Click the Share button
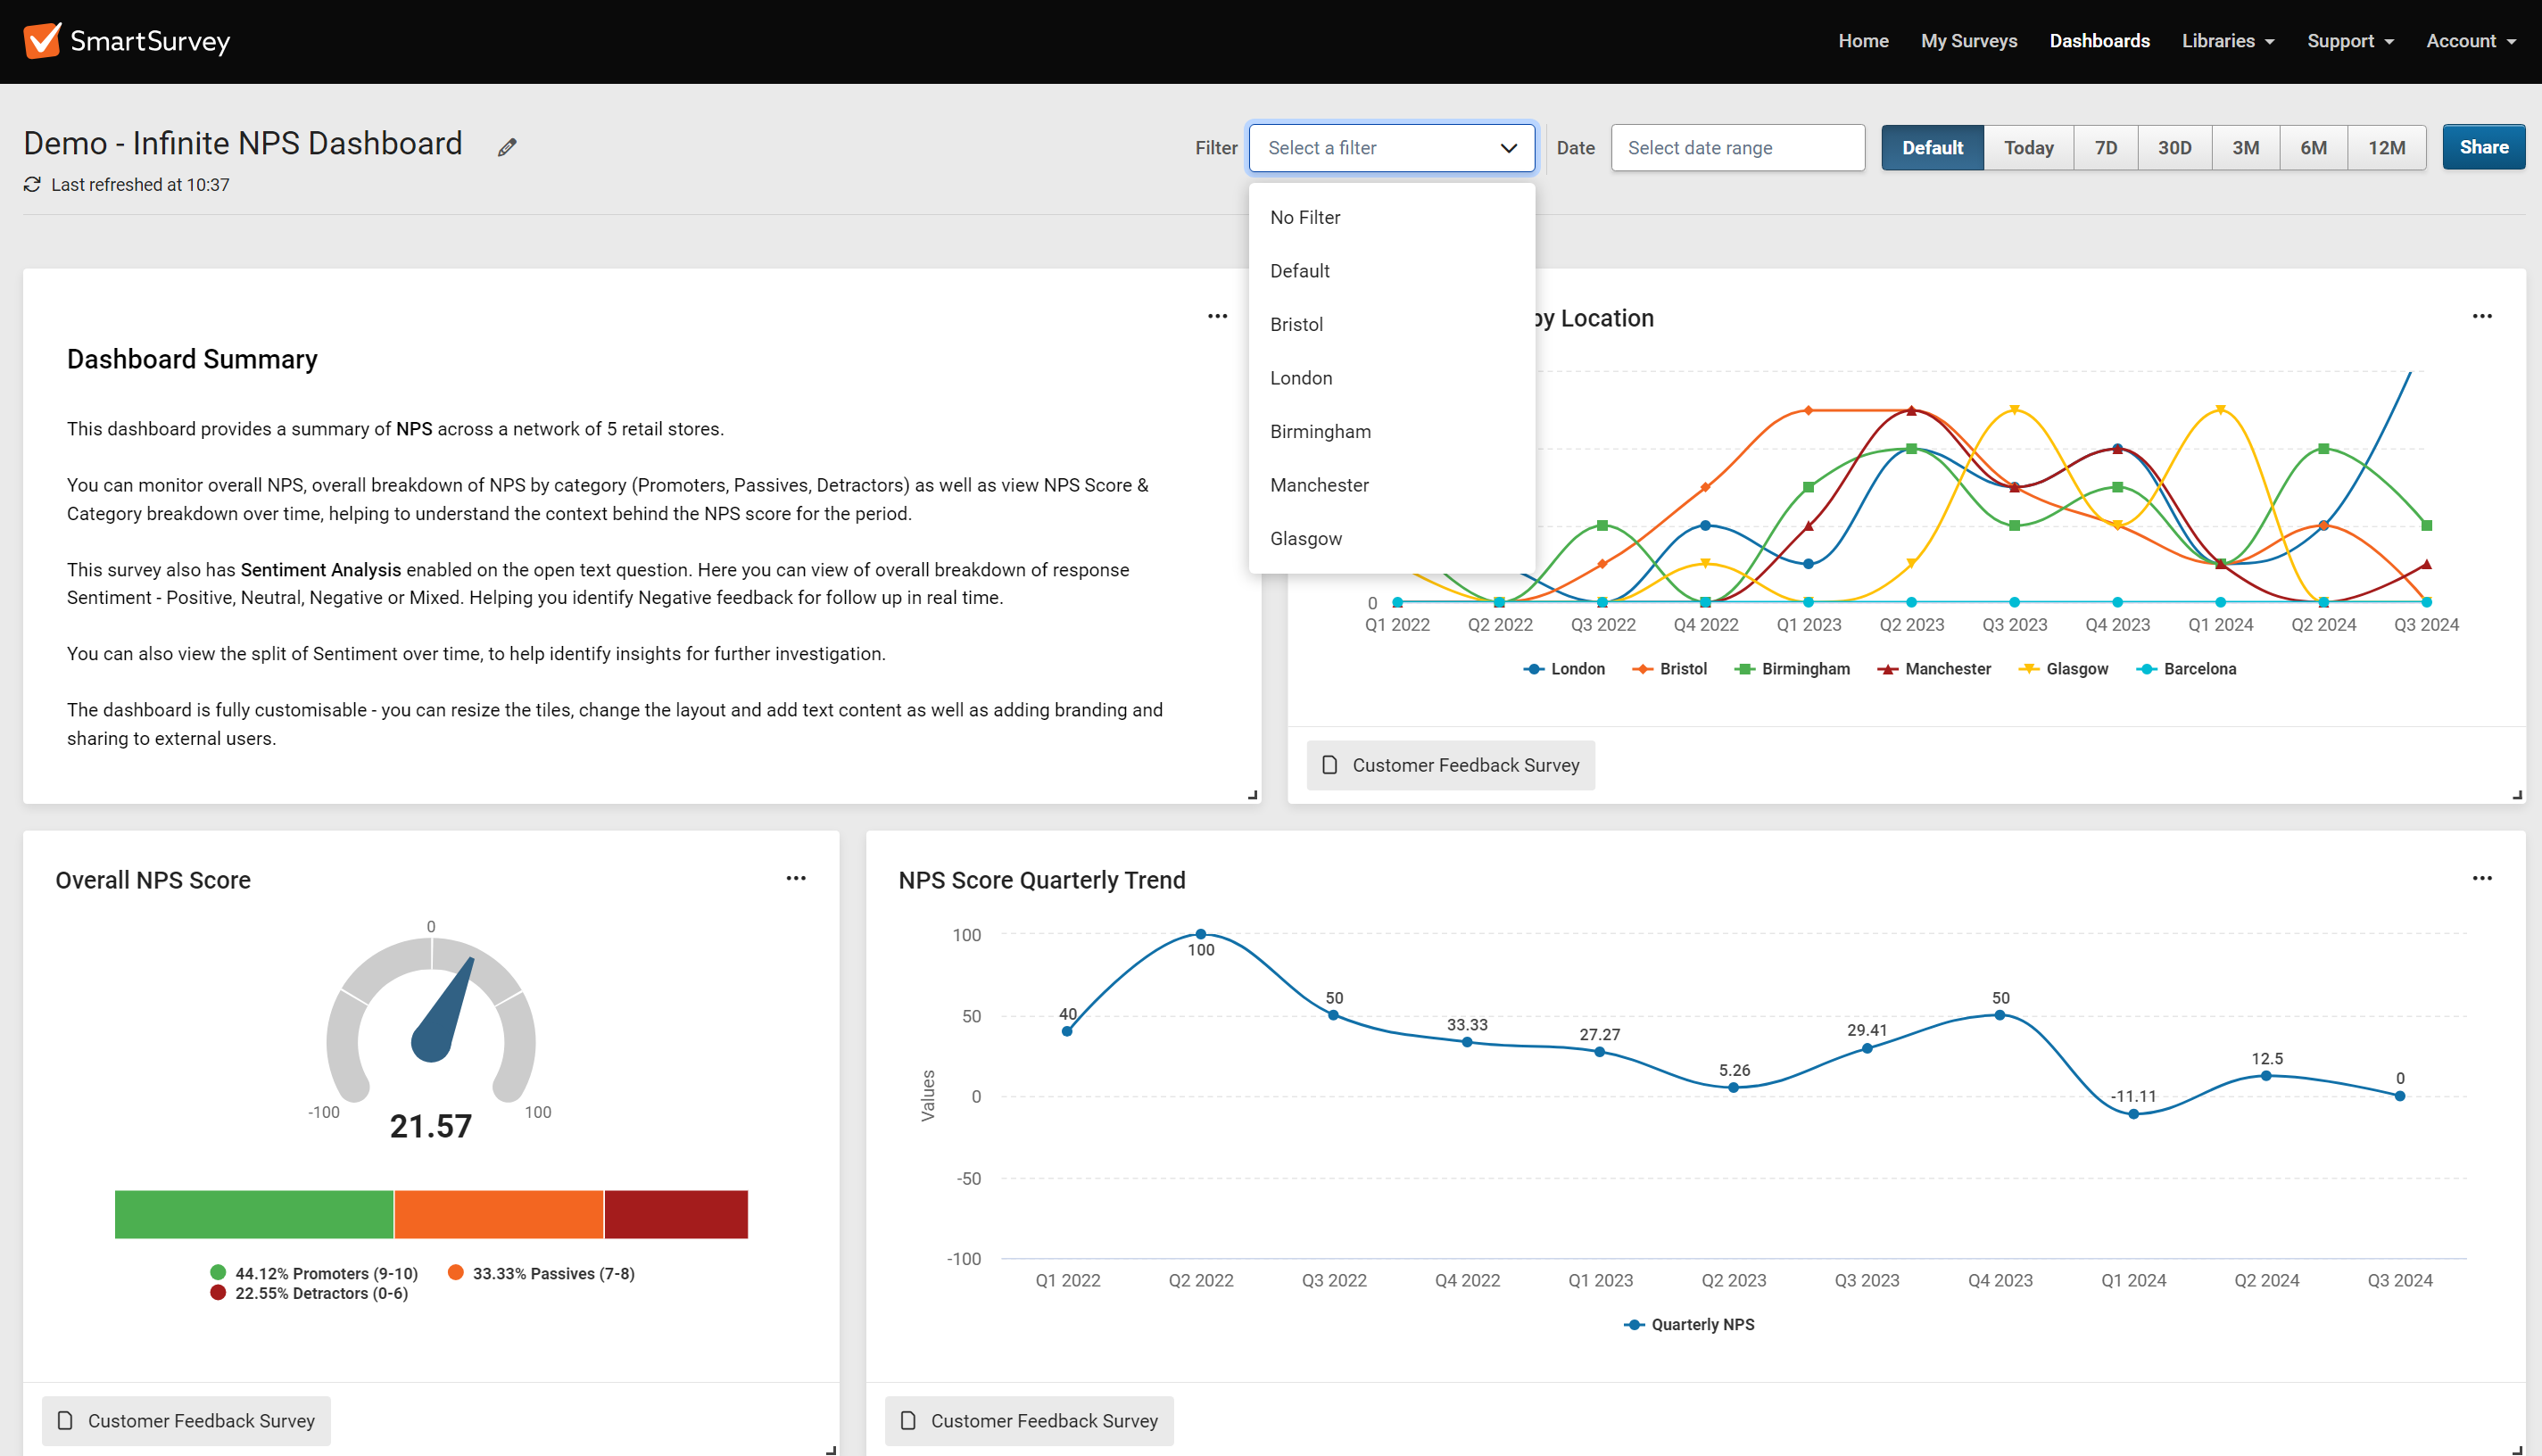The height and width of the screenshot is (1456, 2542). coord(2484,147)
